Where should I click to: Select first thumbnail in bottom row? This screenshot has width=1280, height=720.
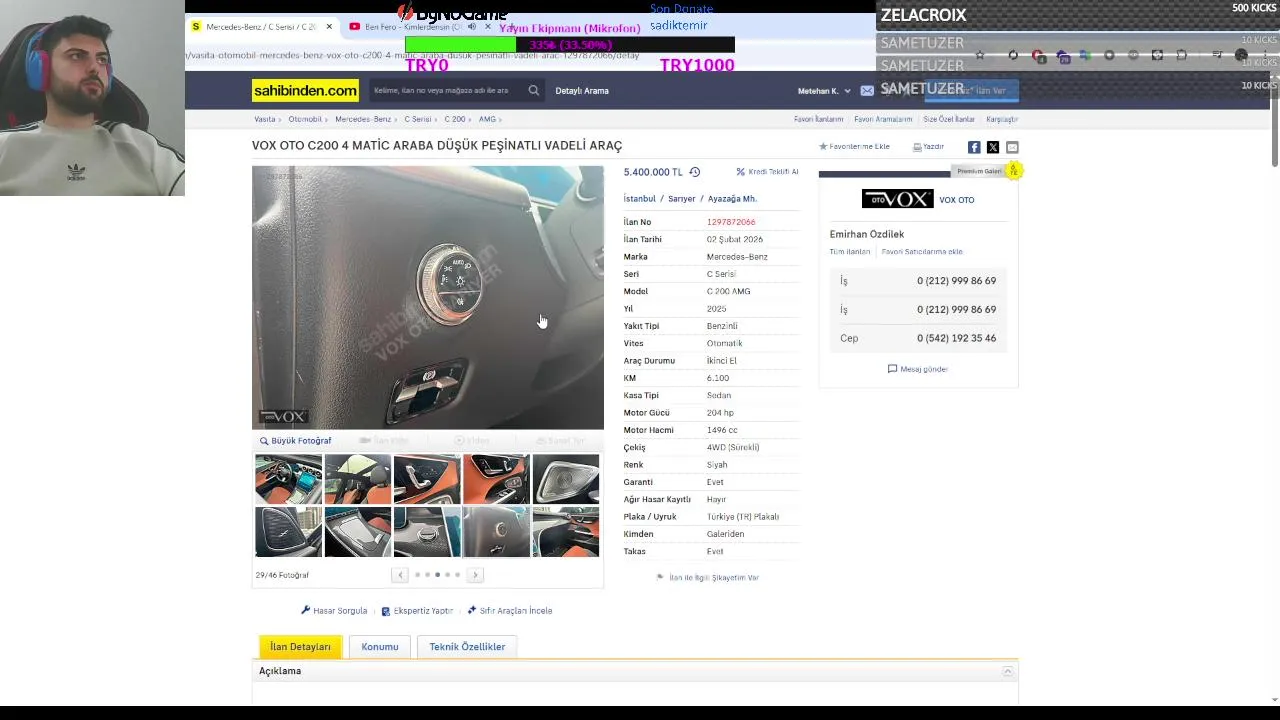[288, 532]
